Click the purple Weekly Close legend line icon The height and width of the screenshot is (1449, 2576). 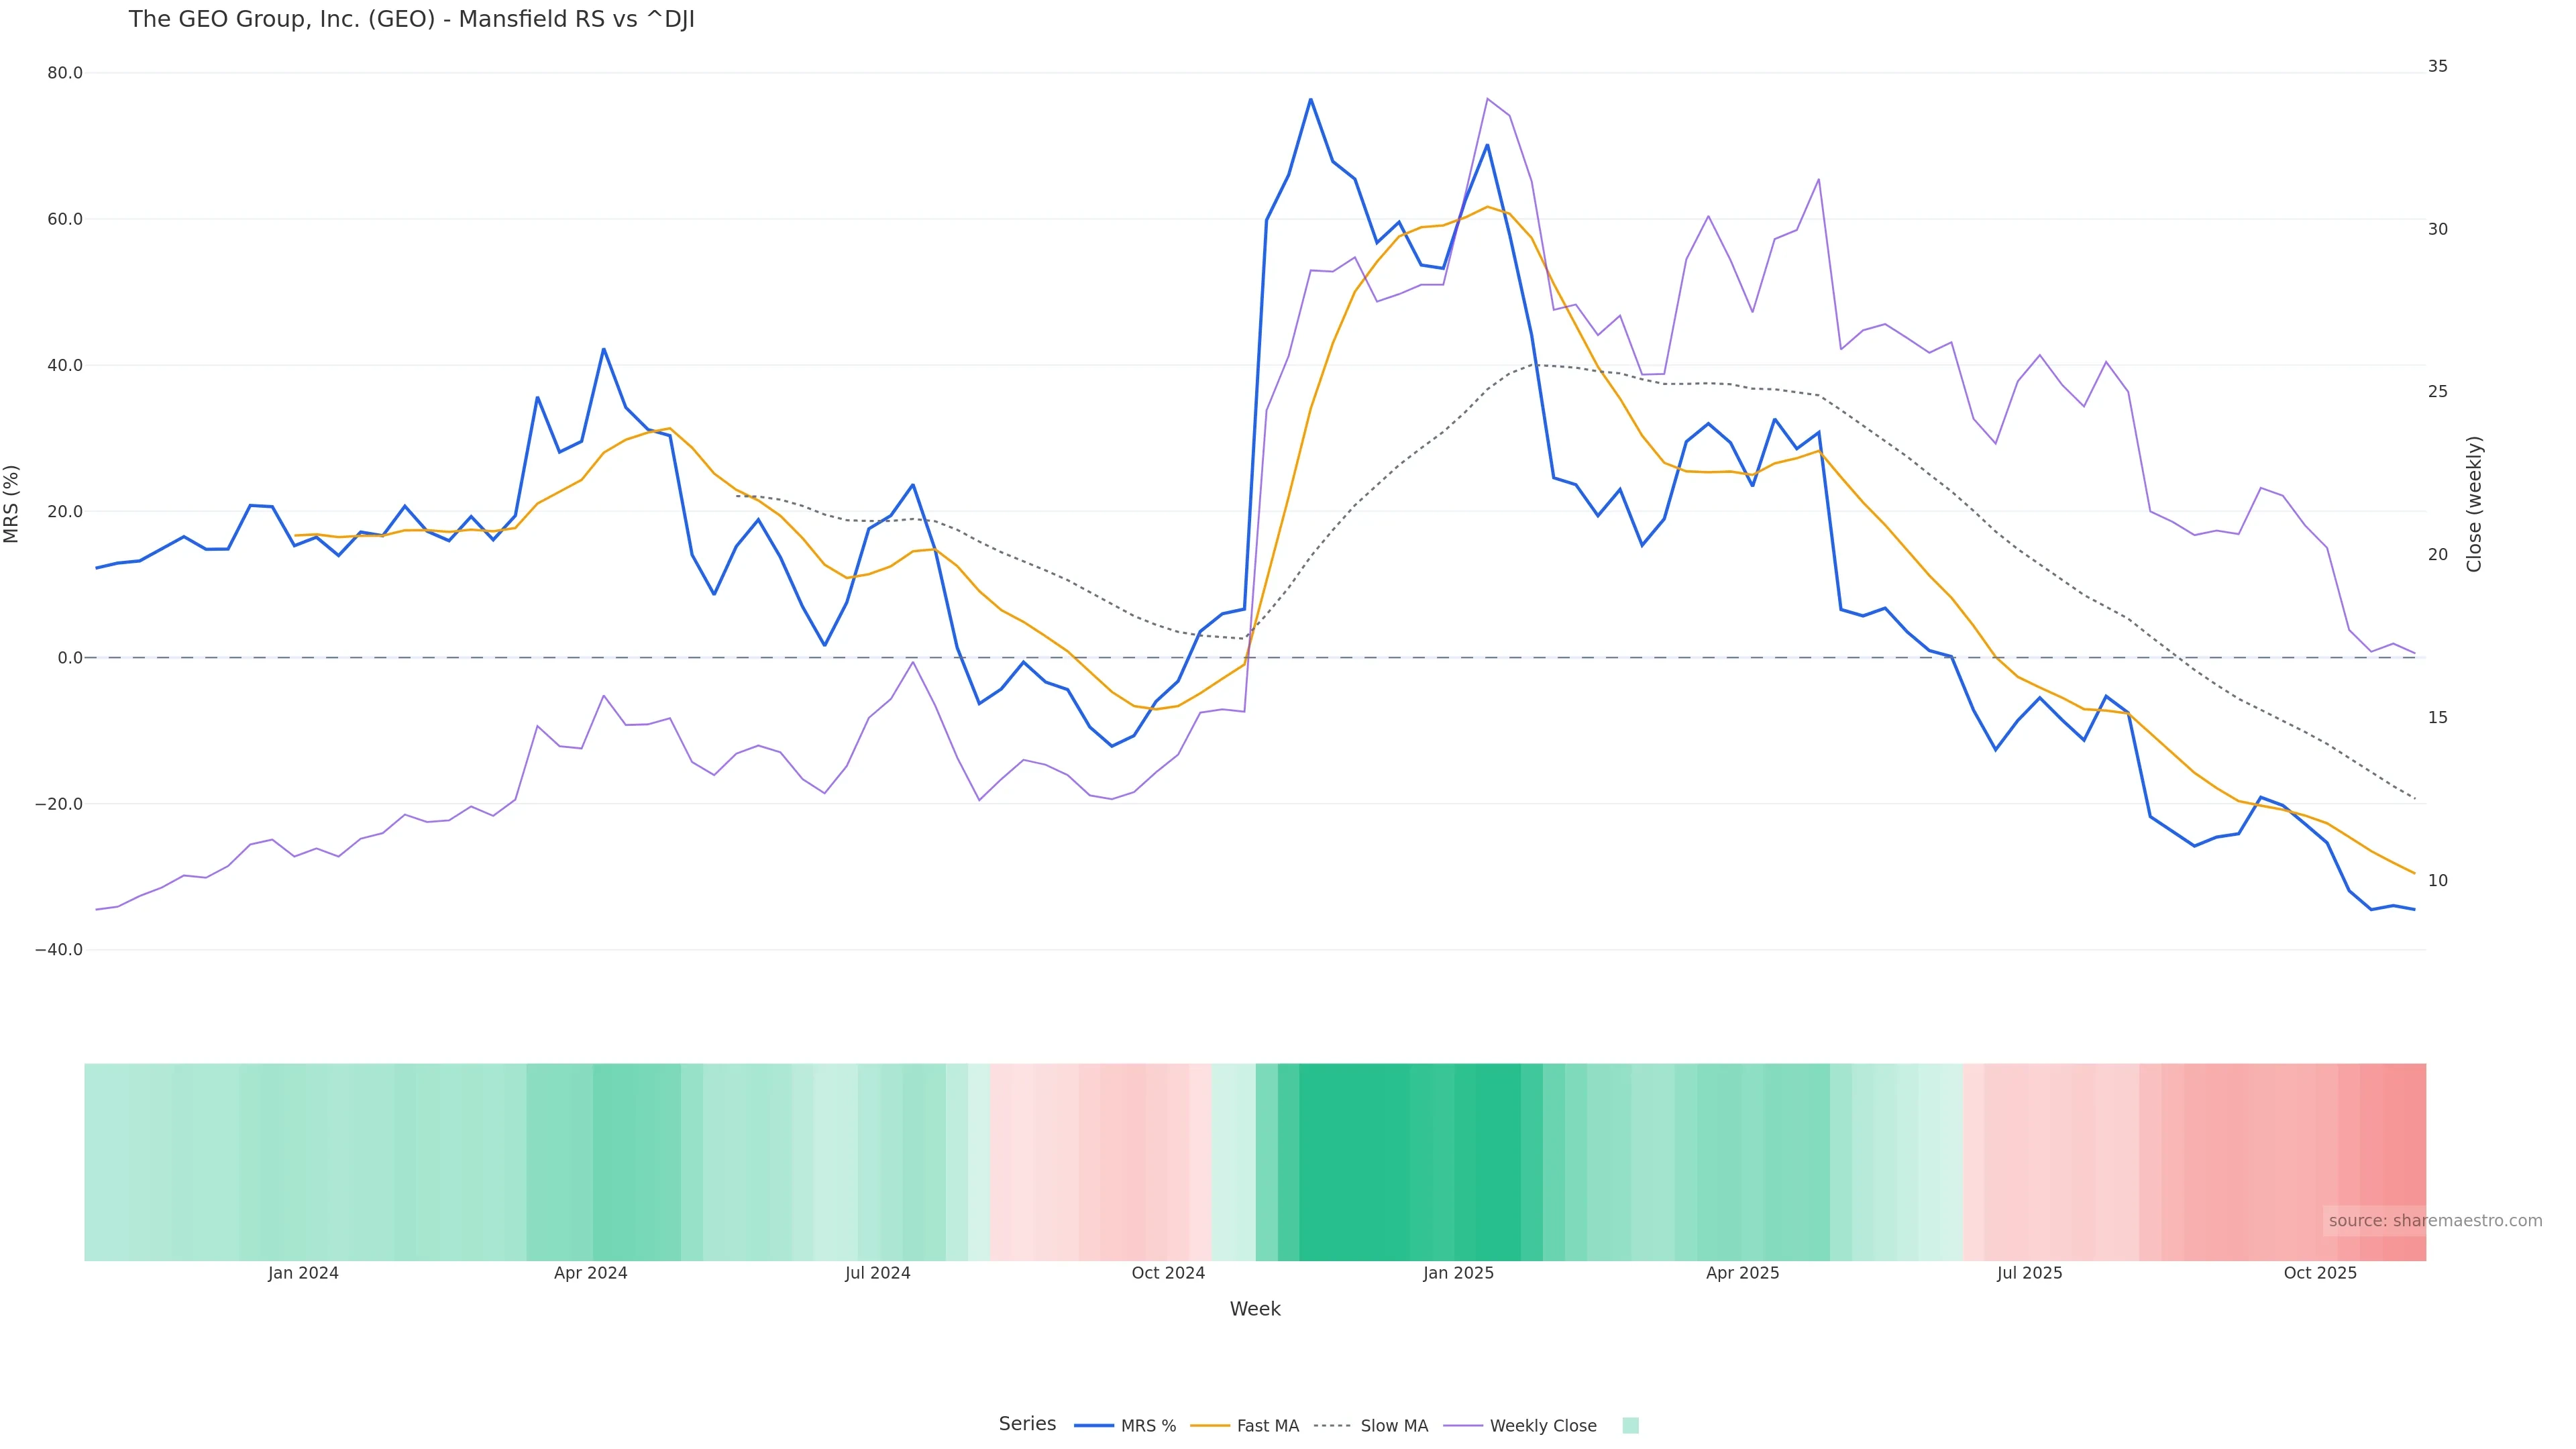point(1463,1426)
